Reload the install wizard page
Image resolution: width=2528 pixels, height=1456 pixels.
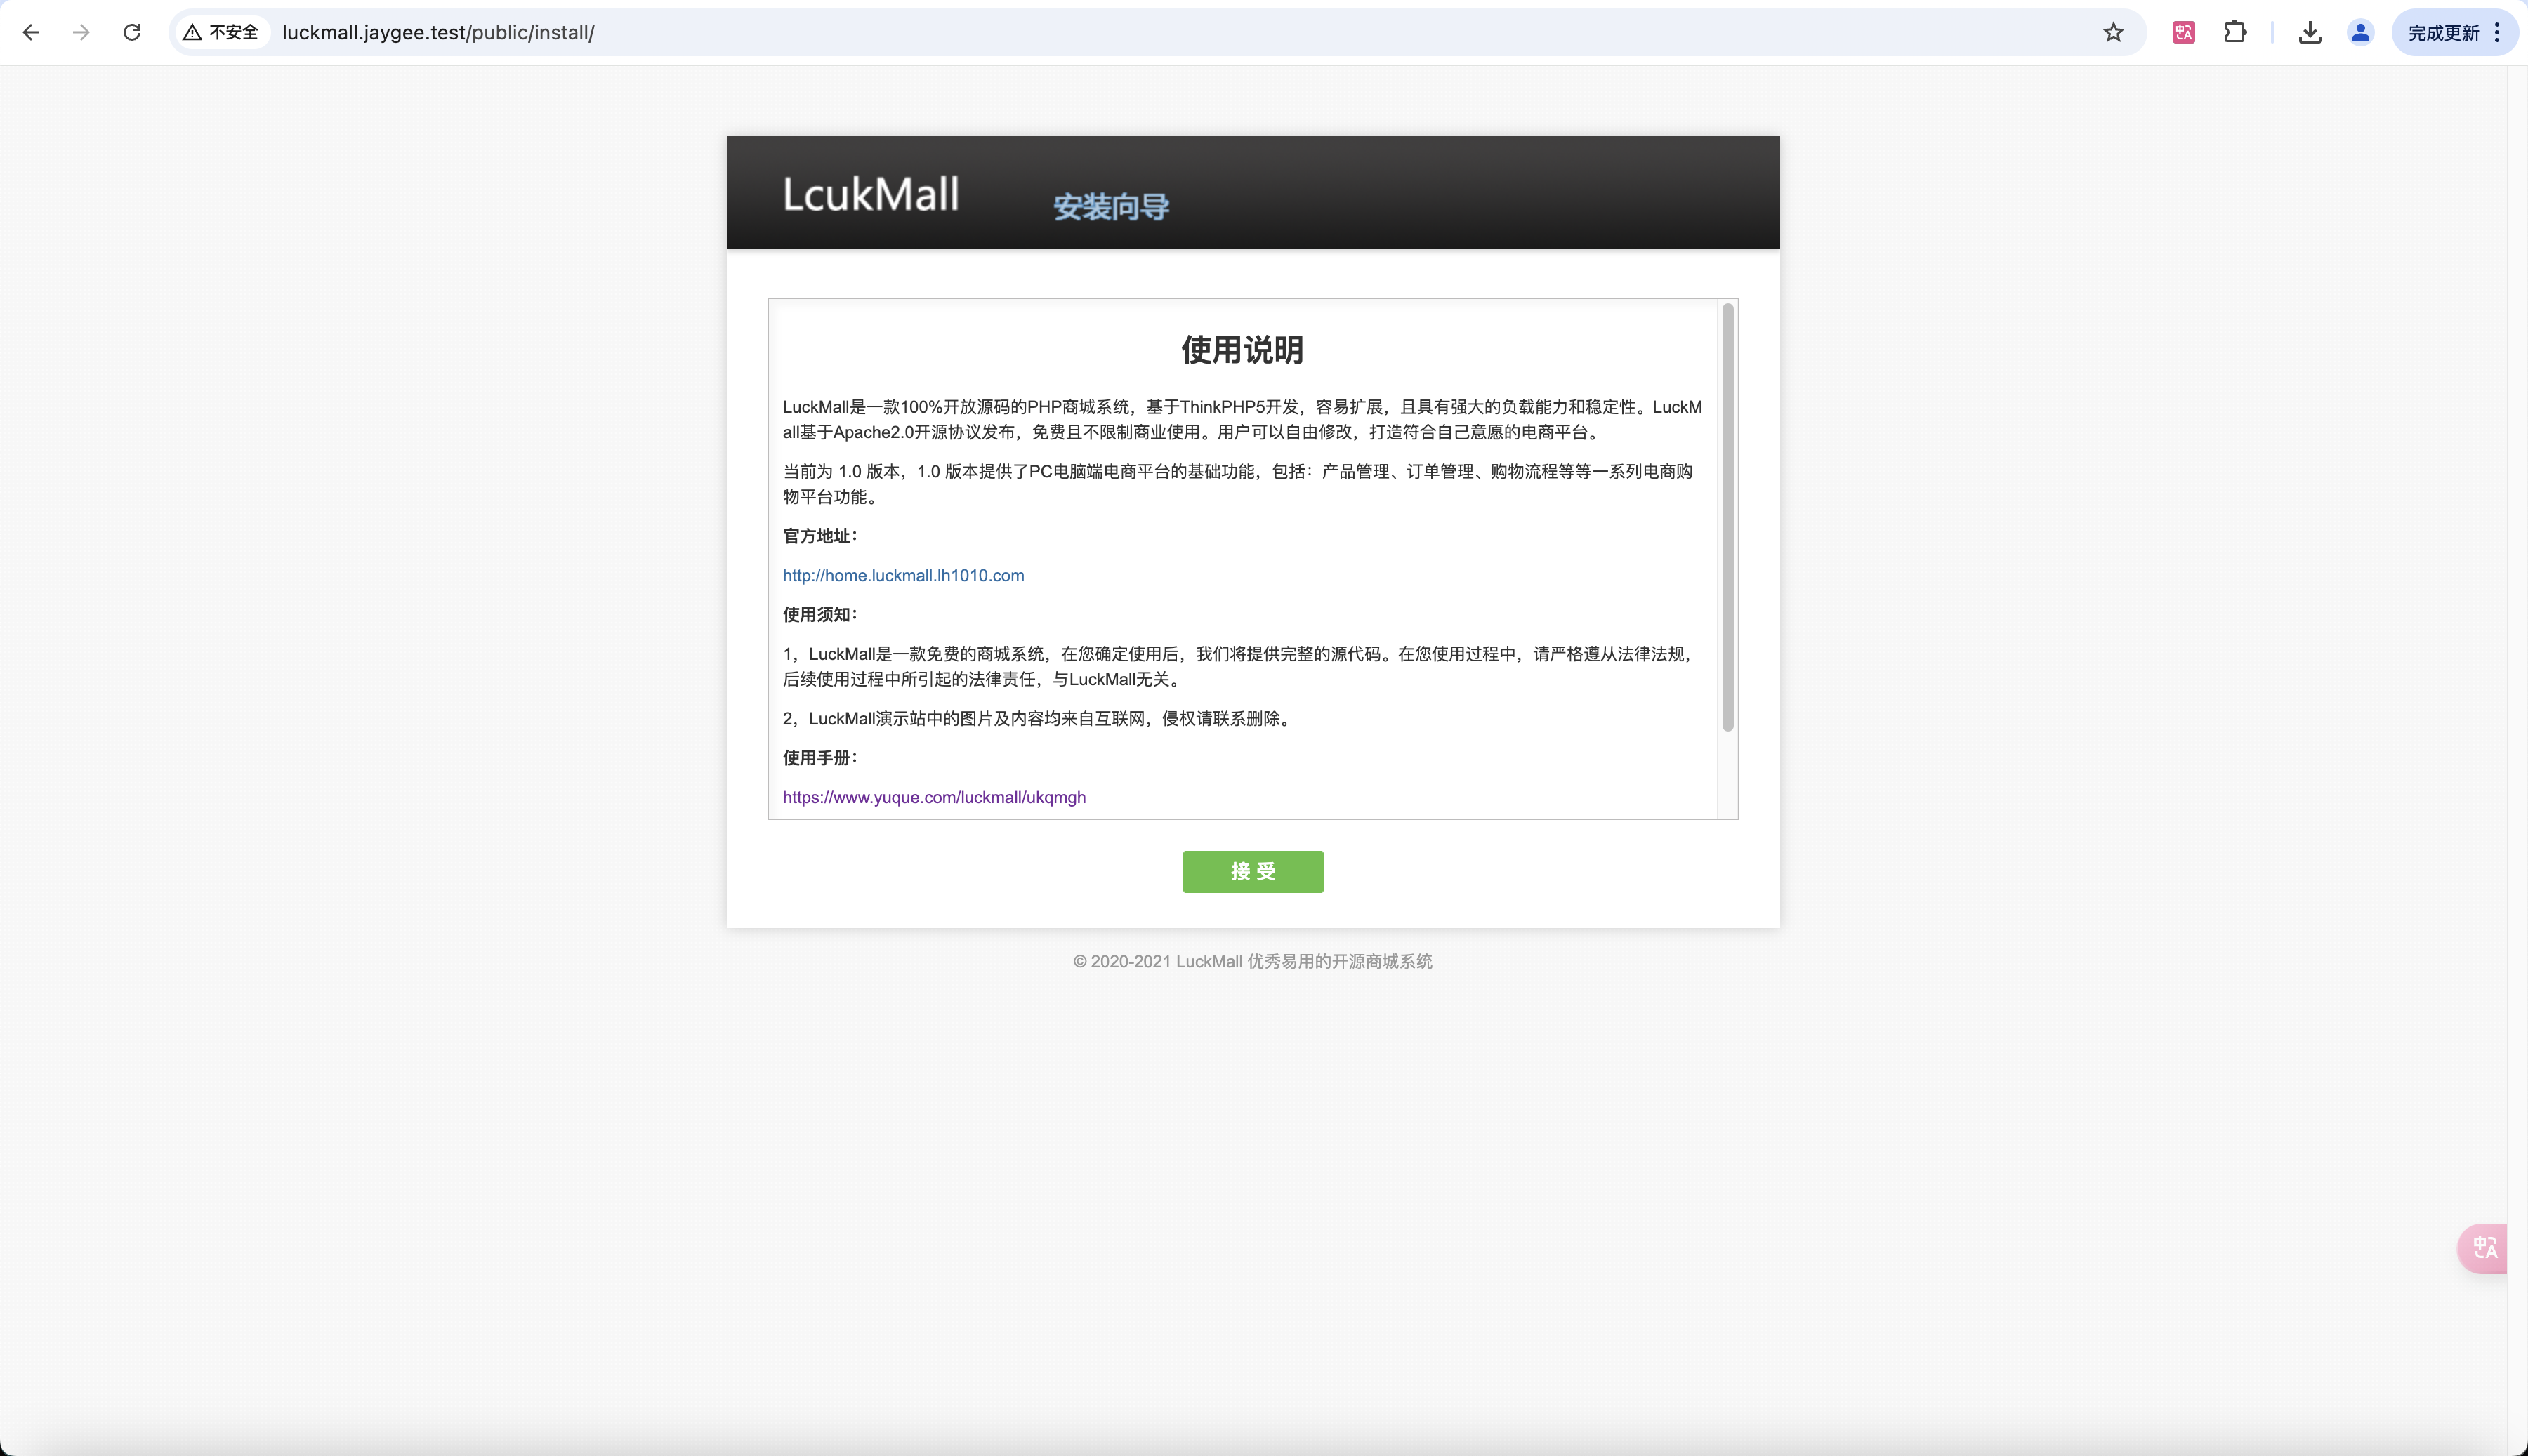point(131,32)
